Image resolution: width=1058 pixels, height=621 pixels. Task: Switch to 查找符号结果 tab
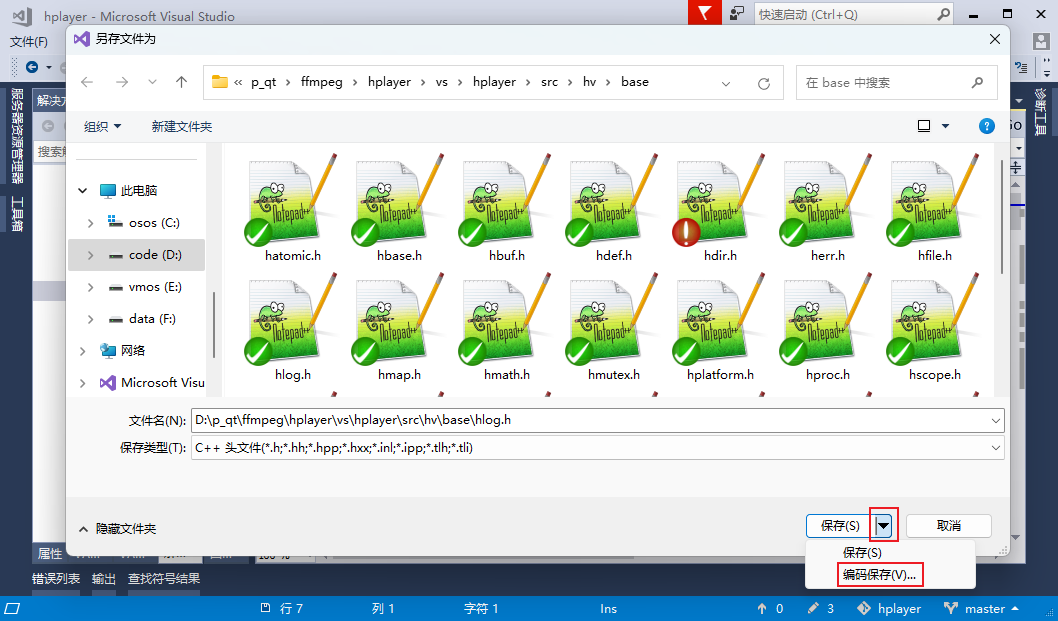click(164, 578)
